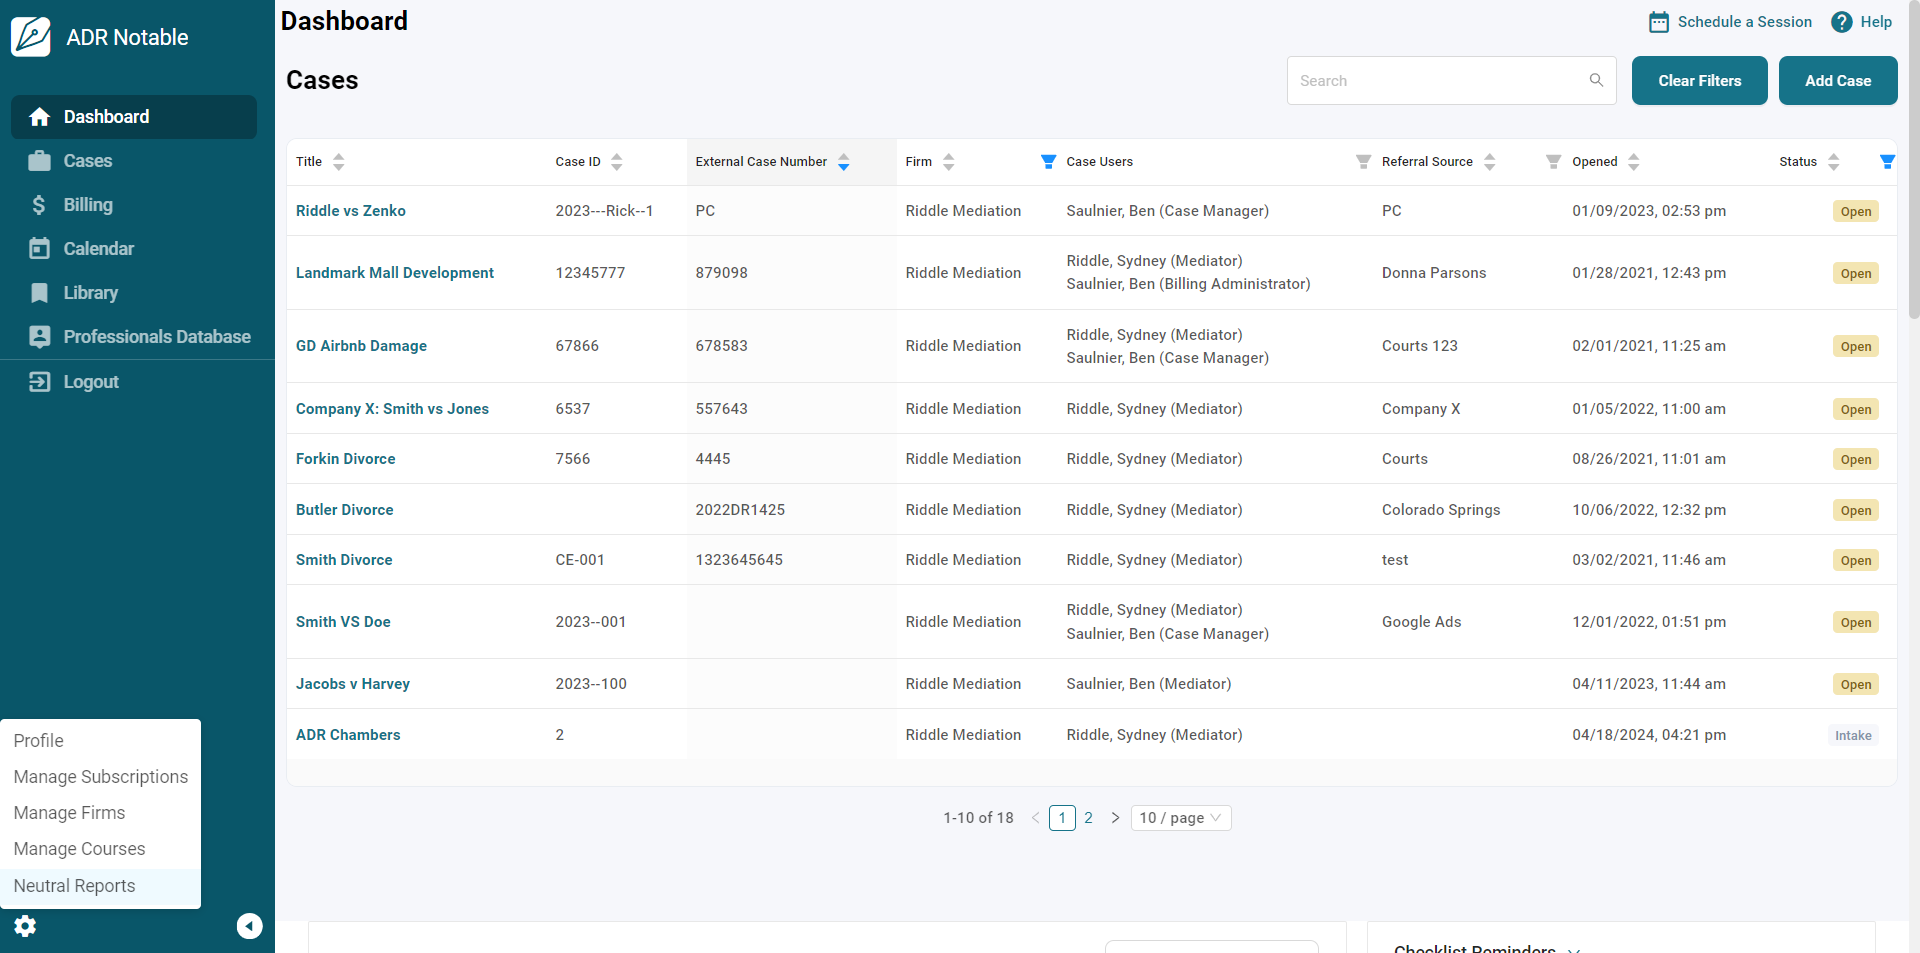Select Manage Subscriptions from settings menu
Image resolution: width=1920 pixels, height=953 pixels.
[100, 777]
